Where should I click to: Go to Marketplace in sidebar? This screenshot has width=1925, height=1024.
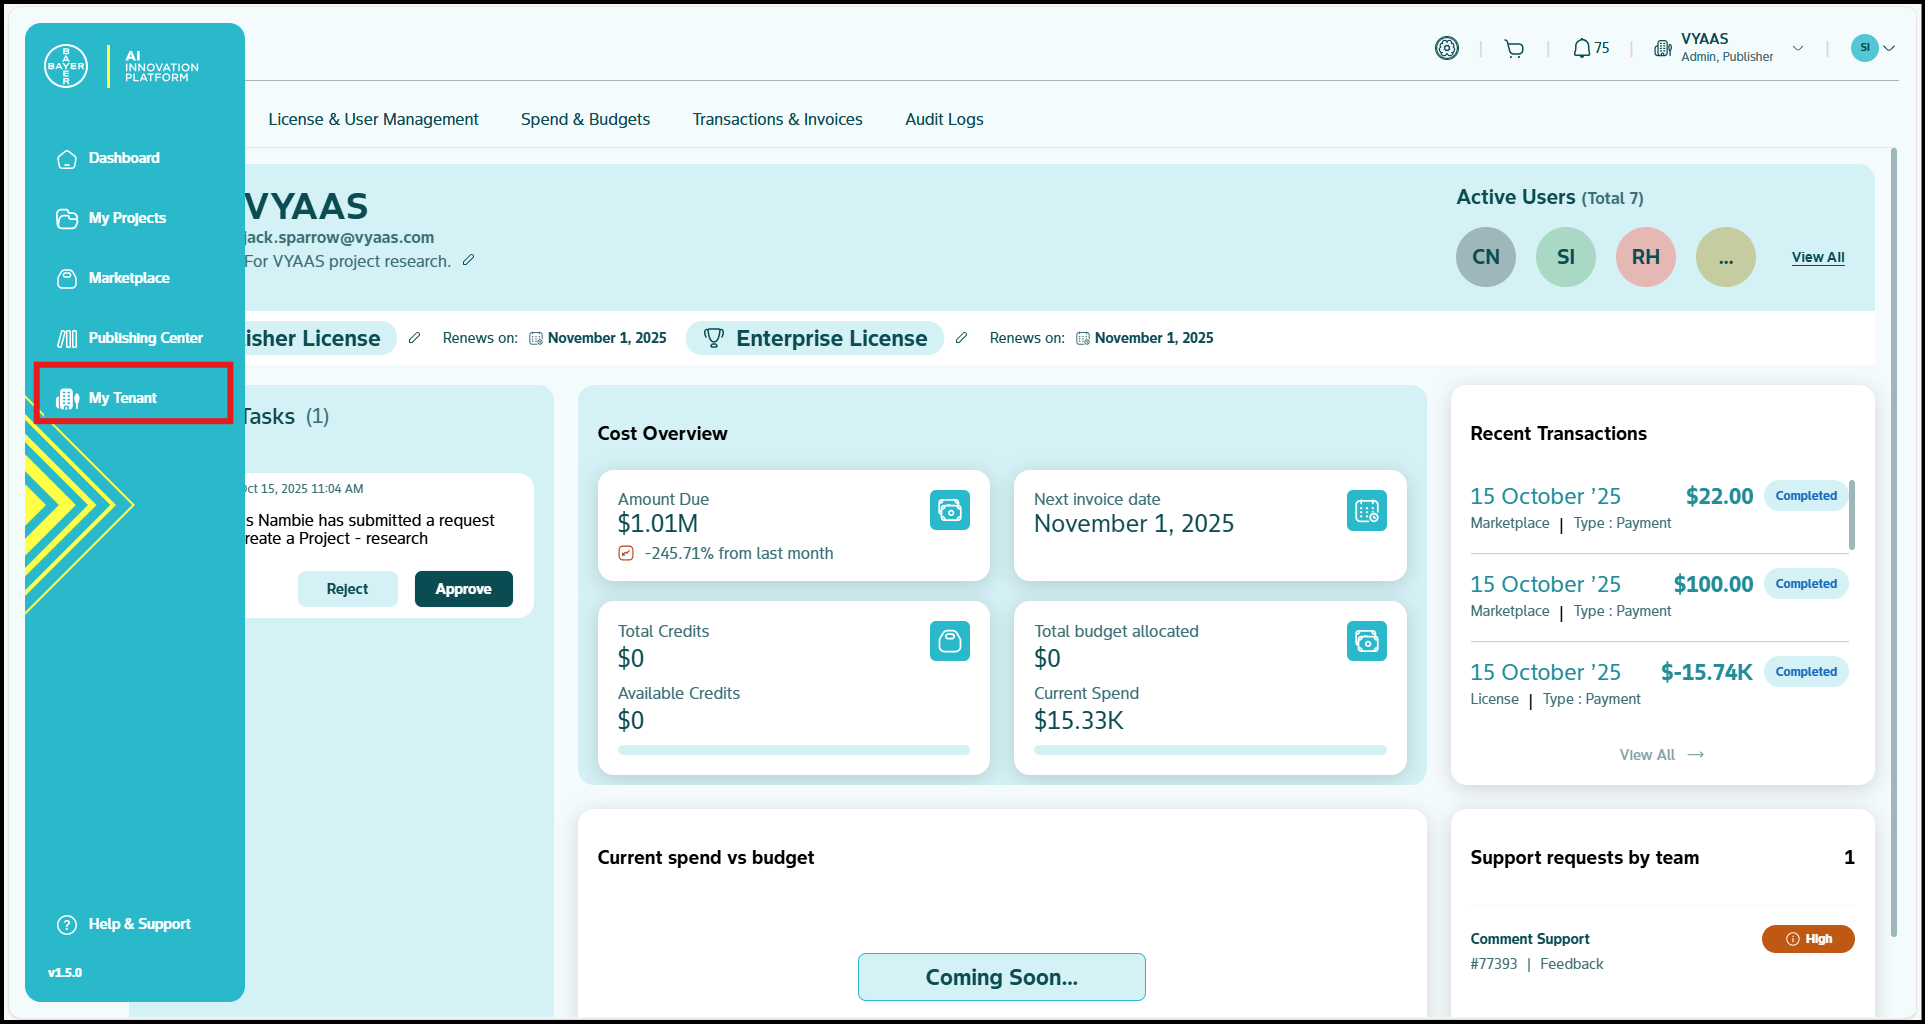coord(128,278)
